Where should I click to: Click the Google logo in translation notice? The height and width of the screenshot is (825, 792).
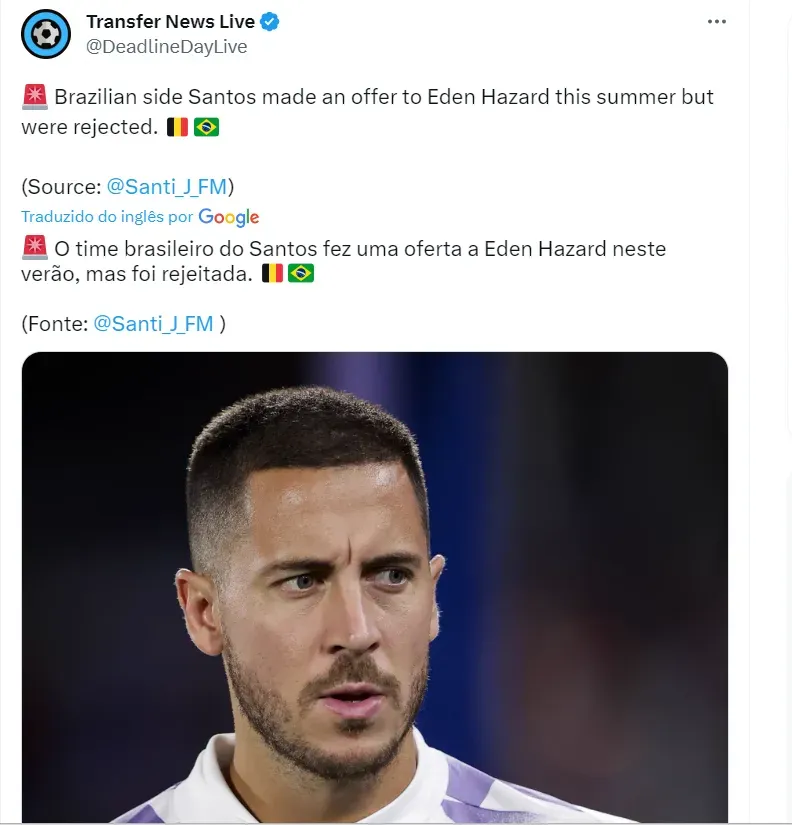(229, 217)
